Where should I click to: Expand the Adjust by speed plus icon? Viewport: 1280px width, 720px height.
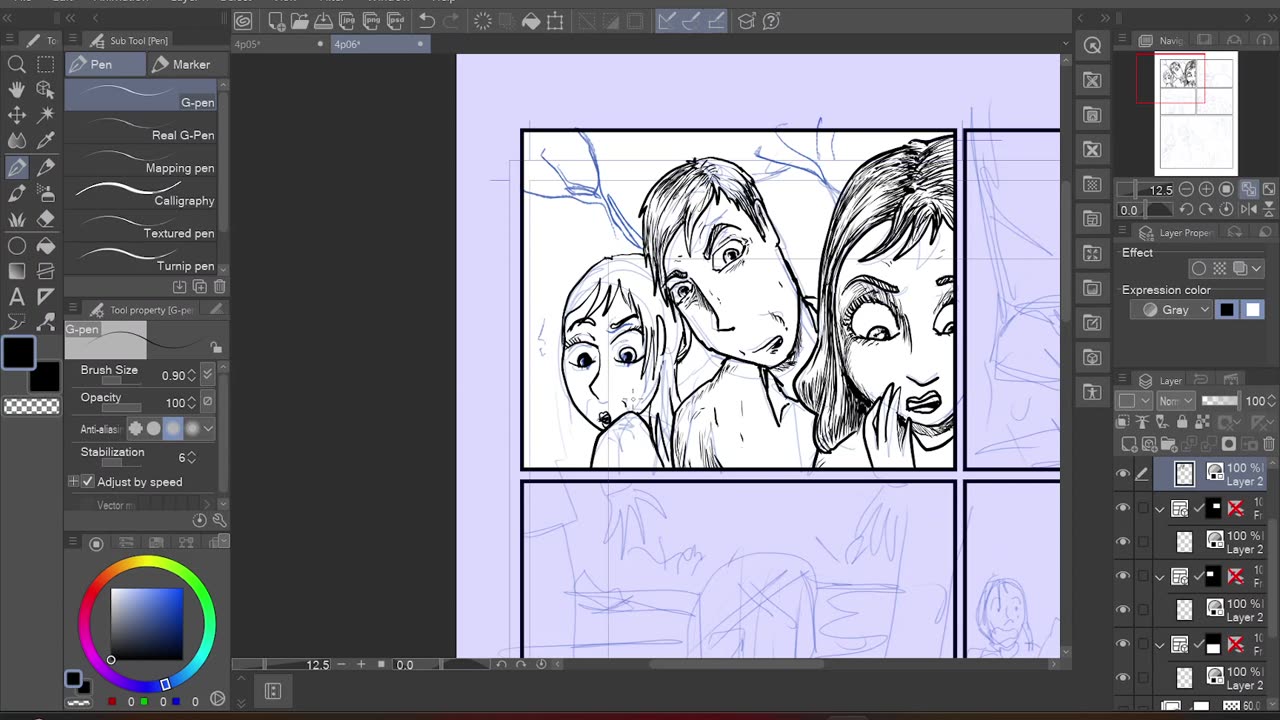click(x=73, y=482)
